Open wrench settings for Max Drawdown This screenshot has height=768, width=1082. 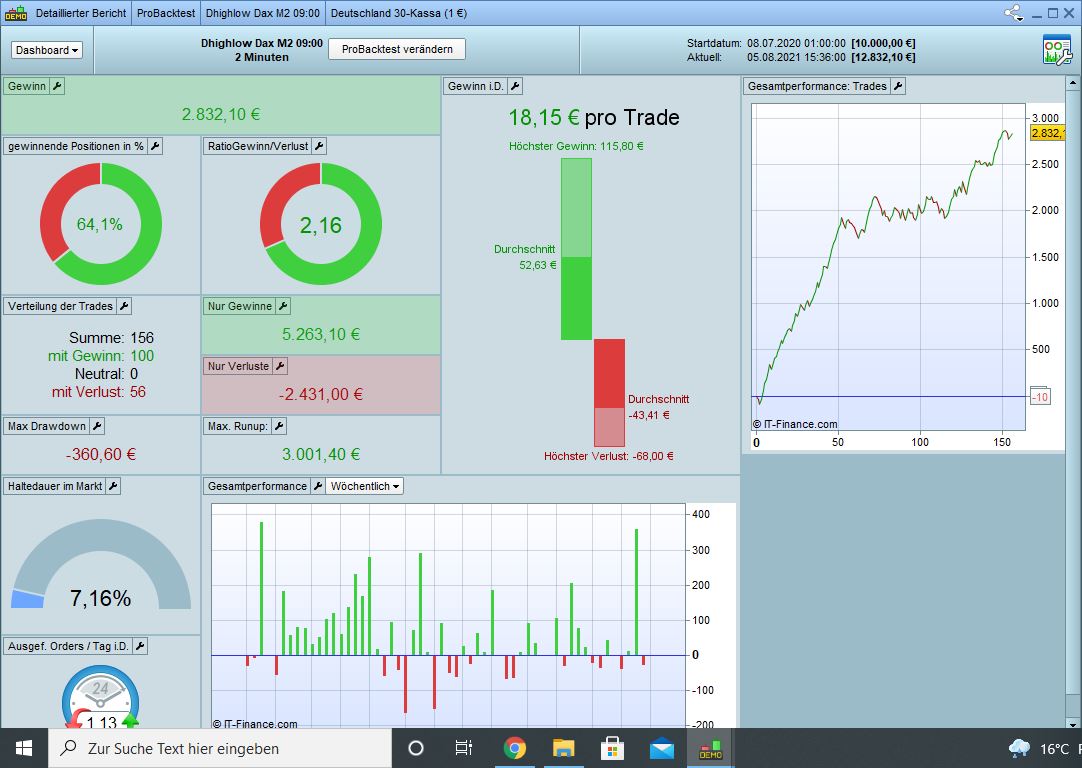(x=97, y=426)
